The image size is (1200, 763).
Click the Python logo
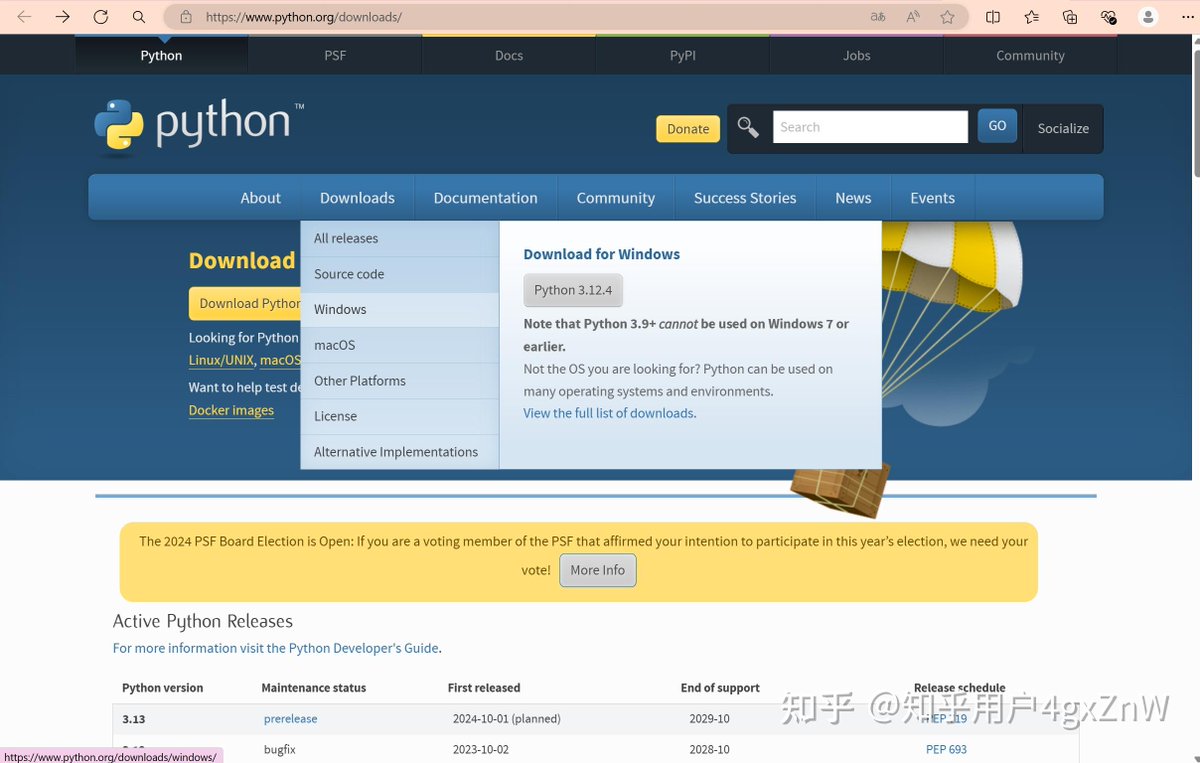click(x=198, y=127)
